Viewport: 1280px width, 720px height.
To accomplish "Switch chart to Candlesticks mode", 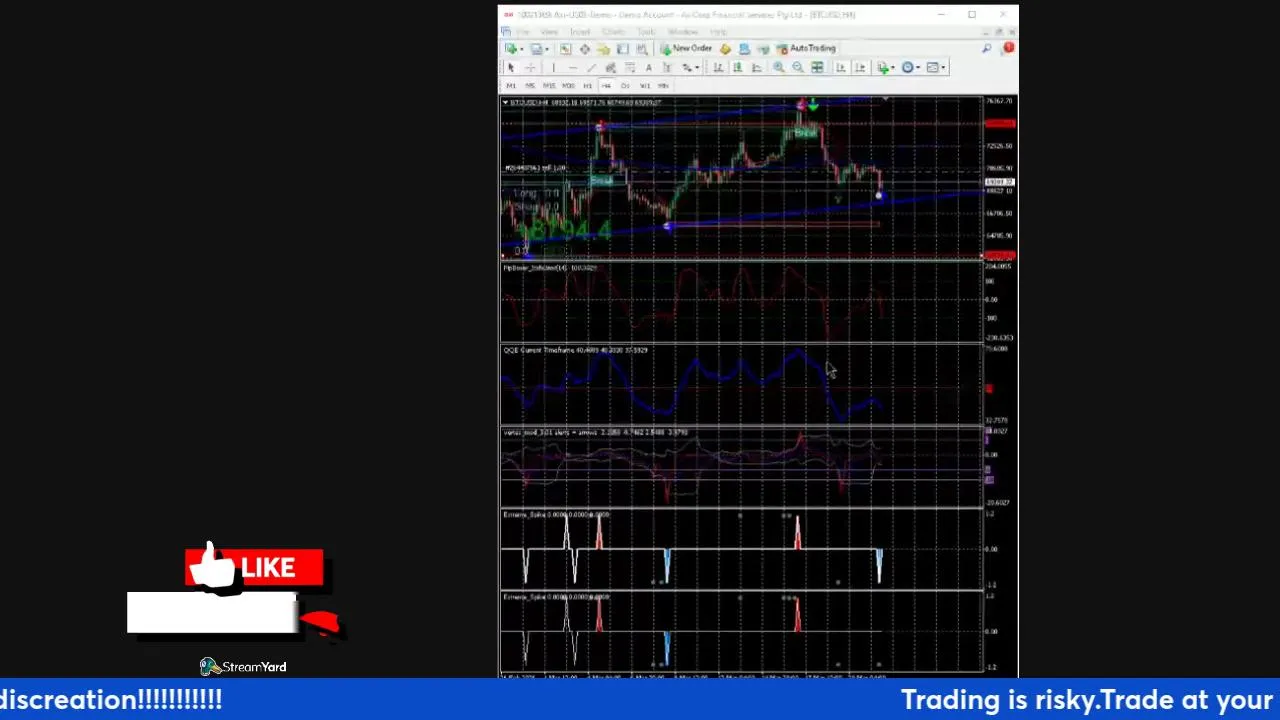I will pyautogui.click(x=738, y=67).
